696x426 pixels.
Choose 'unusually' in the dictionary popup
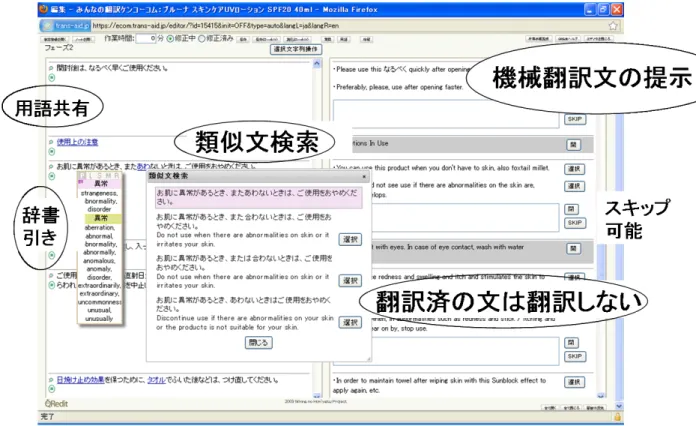[99, 319]
